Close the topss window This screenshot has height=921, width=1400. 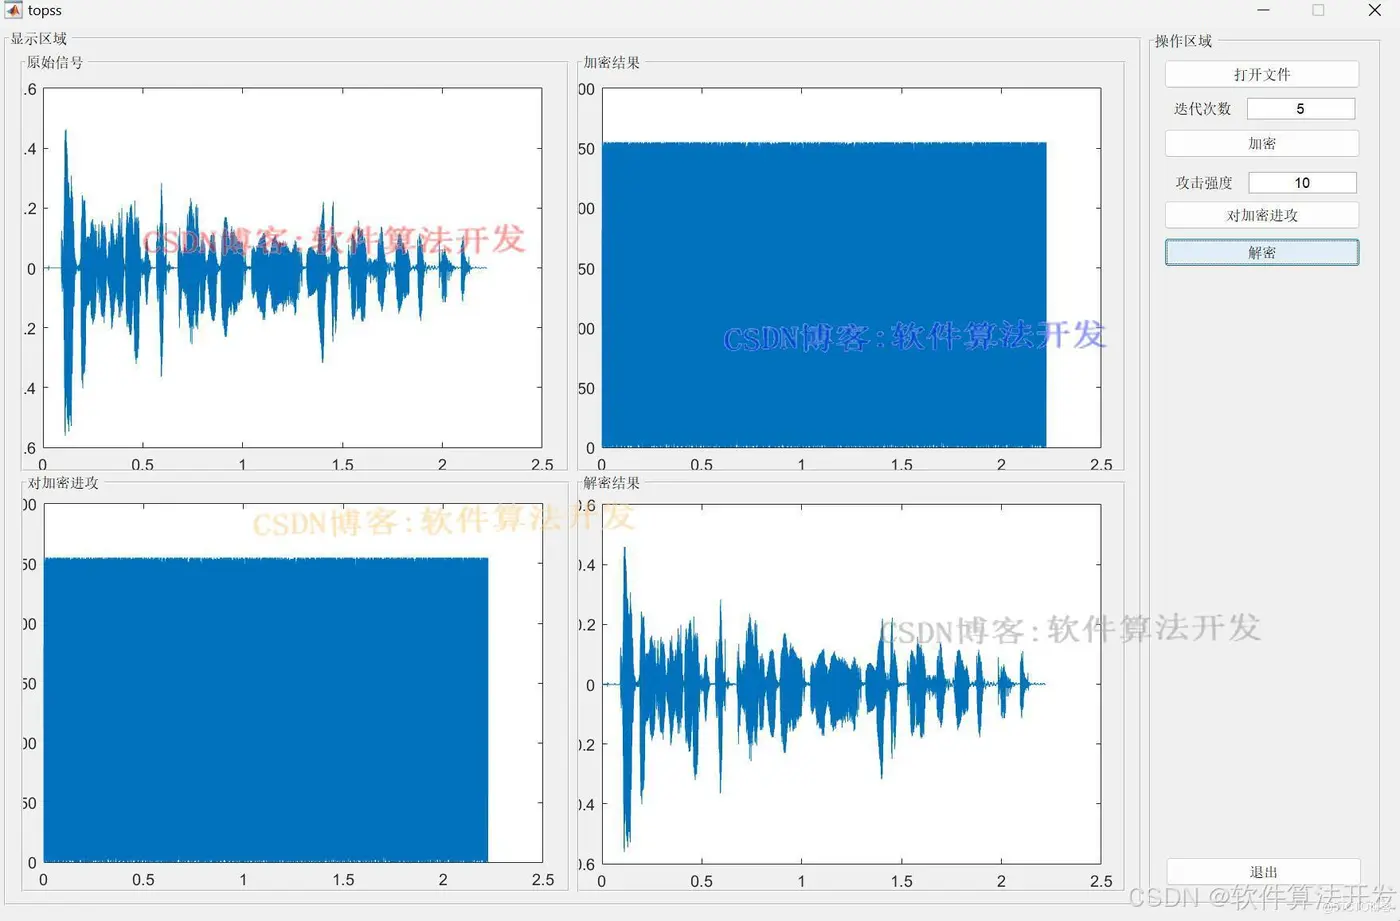(x=1374, y=10)
